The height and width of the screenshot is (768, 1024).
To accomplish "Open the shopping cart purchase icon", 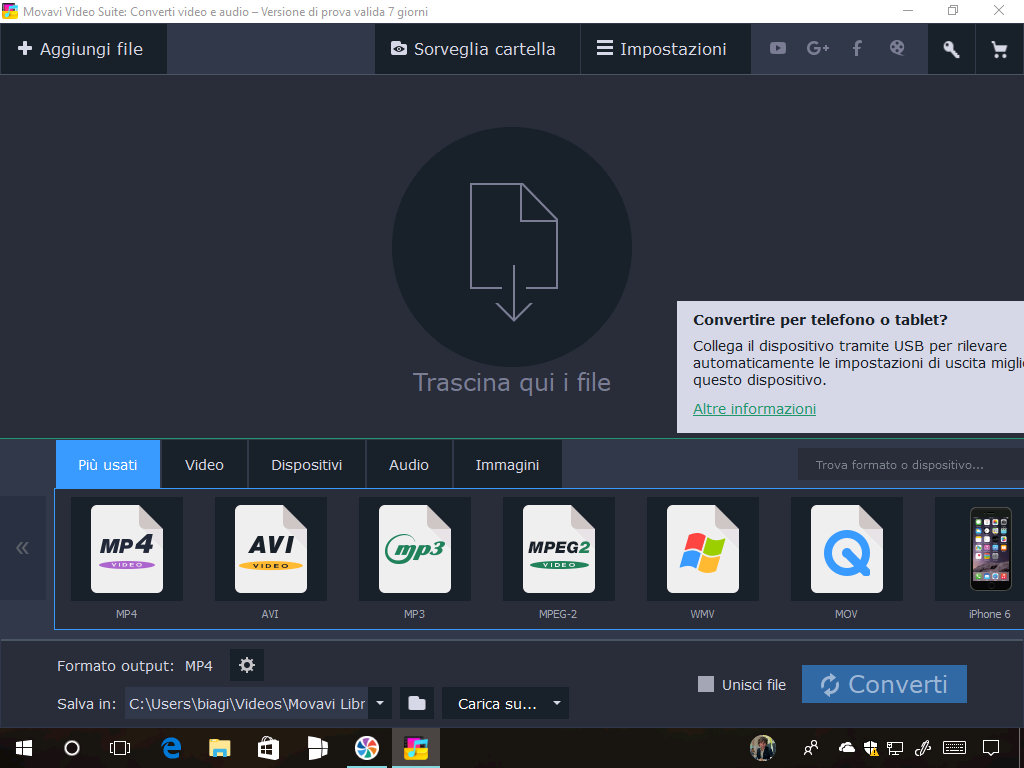I will point(999,49).
